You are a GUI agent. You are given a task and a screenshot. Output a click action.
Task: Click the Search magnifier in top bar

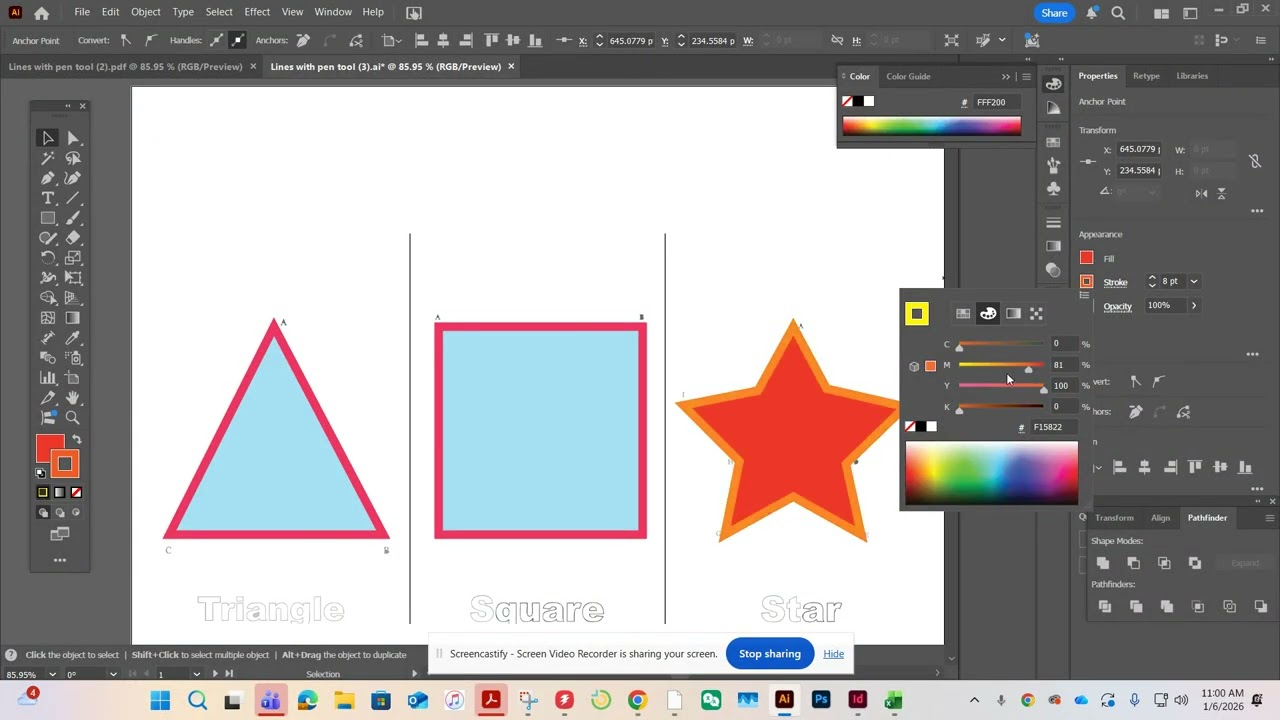pyautogui.click(x=1118, y=13)
